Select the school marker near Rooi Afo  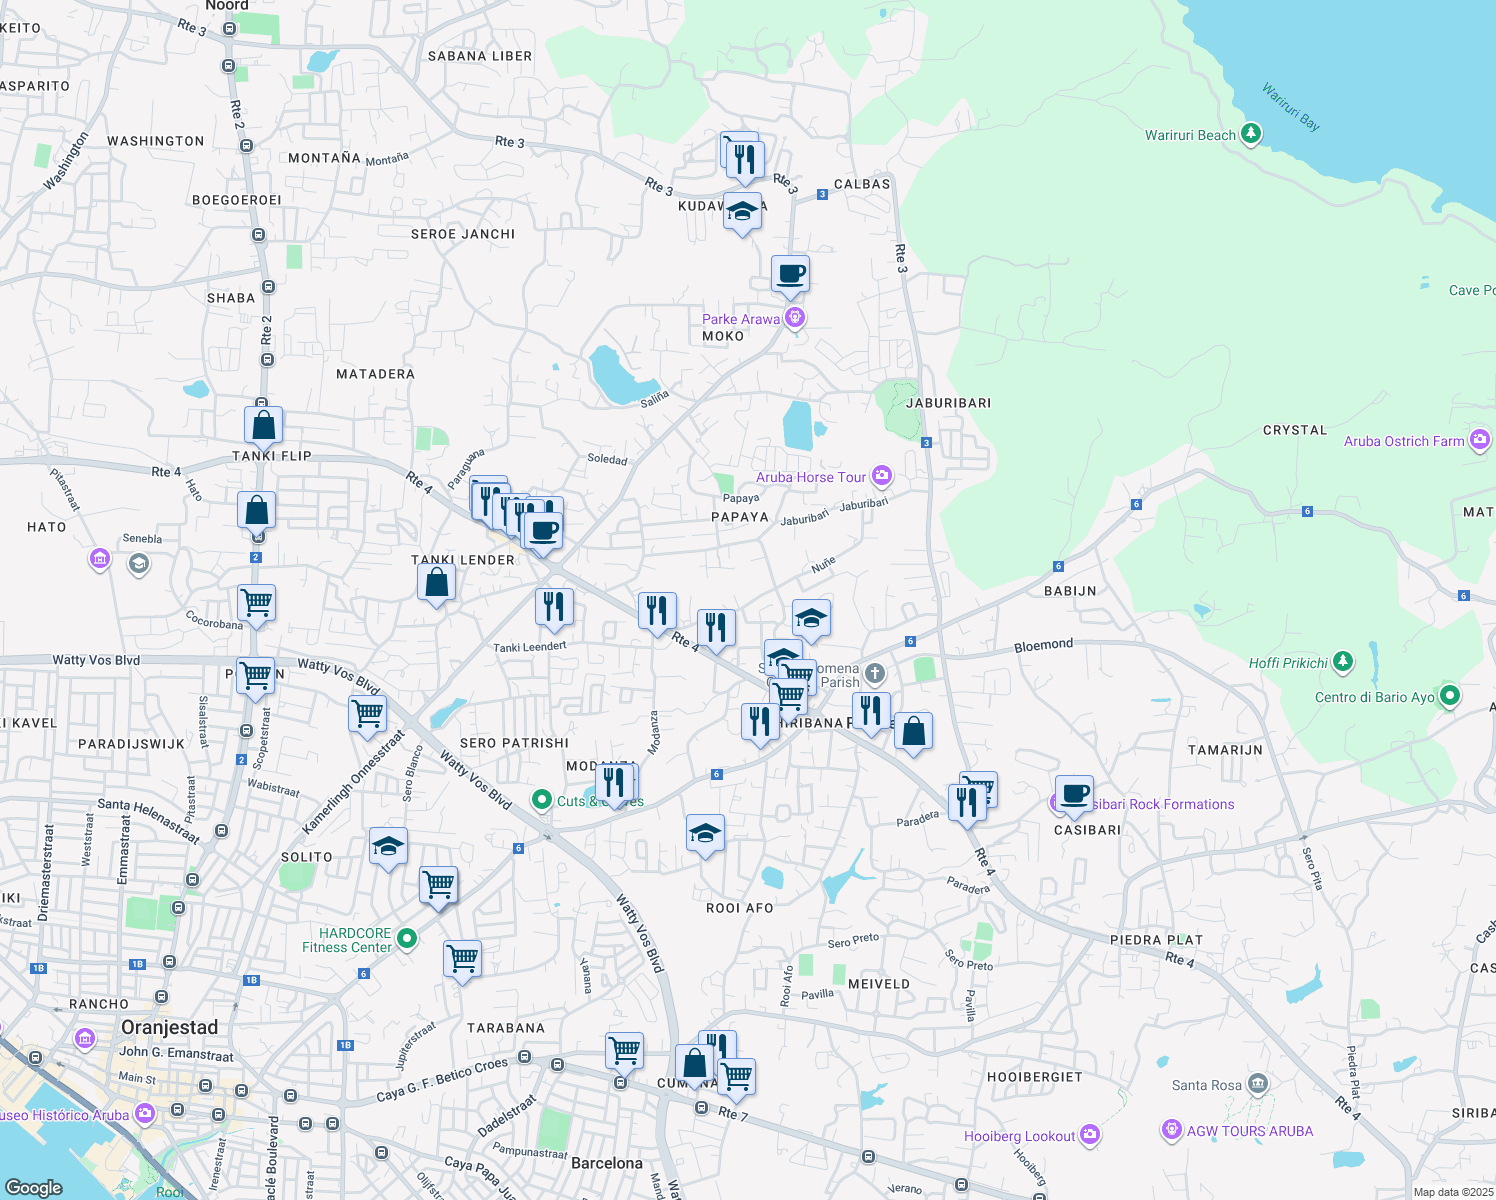click(x=706, y=832)
